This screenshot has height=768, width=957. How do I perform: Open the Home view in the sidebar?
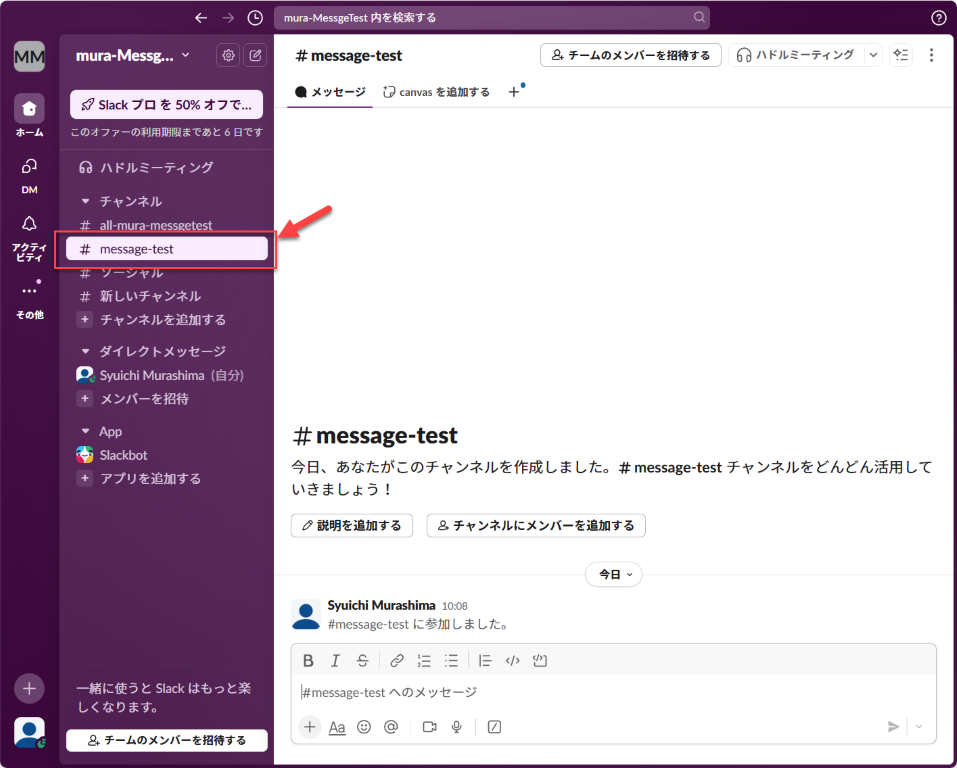click(29, 116)
